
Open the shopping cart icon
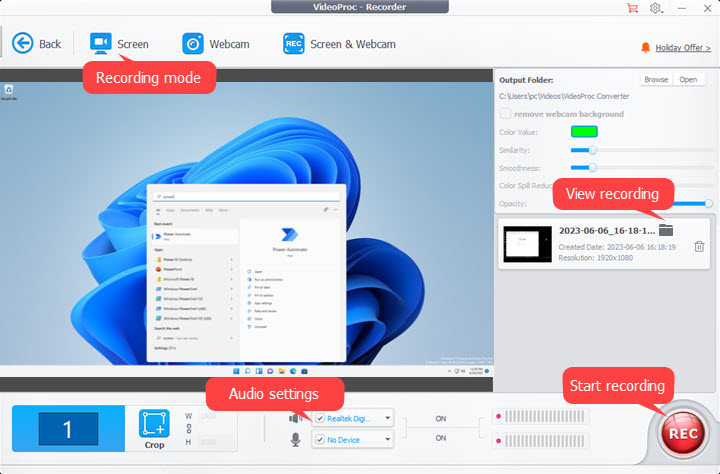click(x=632, y=8)
